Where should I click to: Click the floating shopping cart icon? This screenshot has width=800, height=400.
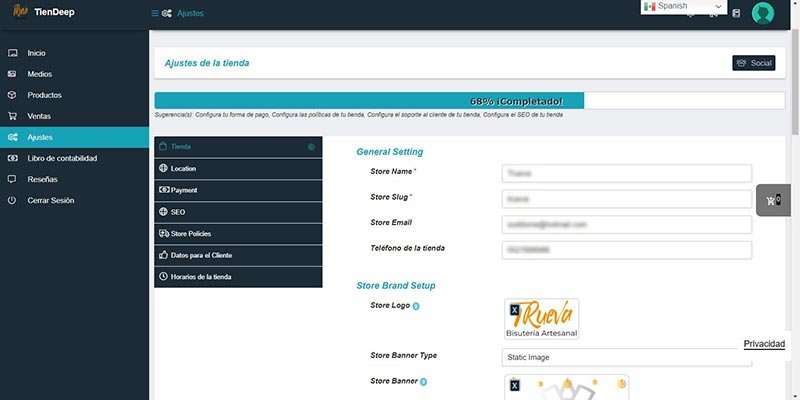point(771,201)
